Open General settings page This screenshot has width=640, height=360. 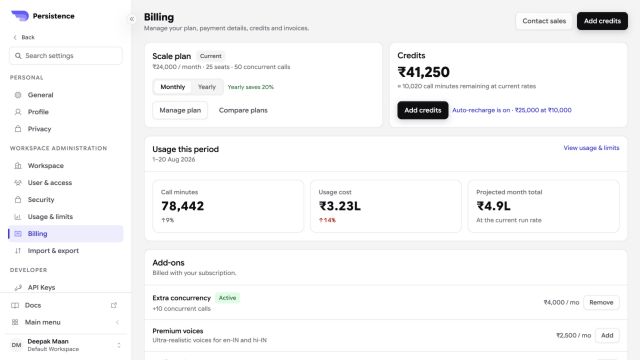(66, 95)
